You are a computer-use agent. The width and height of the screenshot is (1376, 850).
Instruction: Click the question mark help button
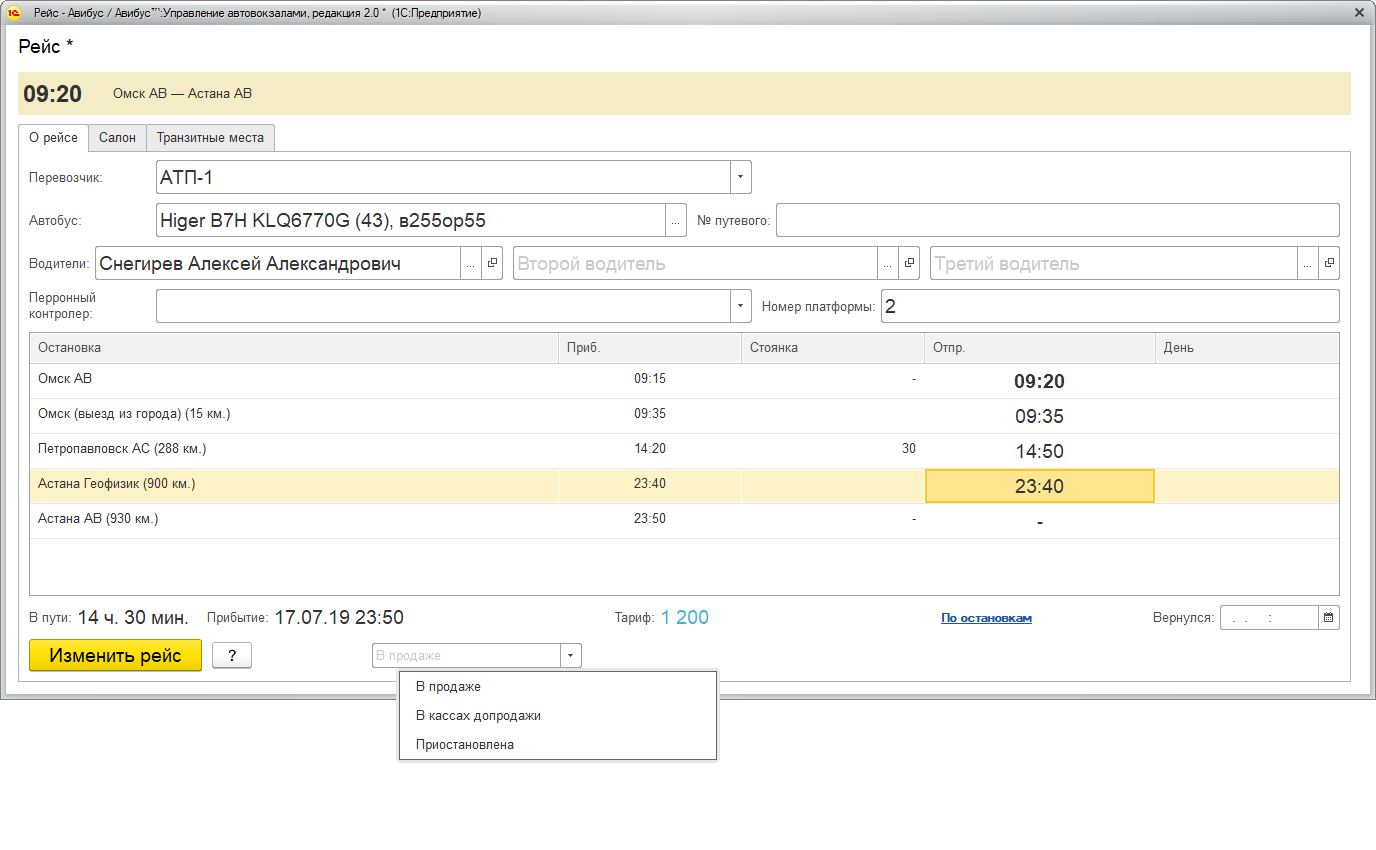point(232,656)
